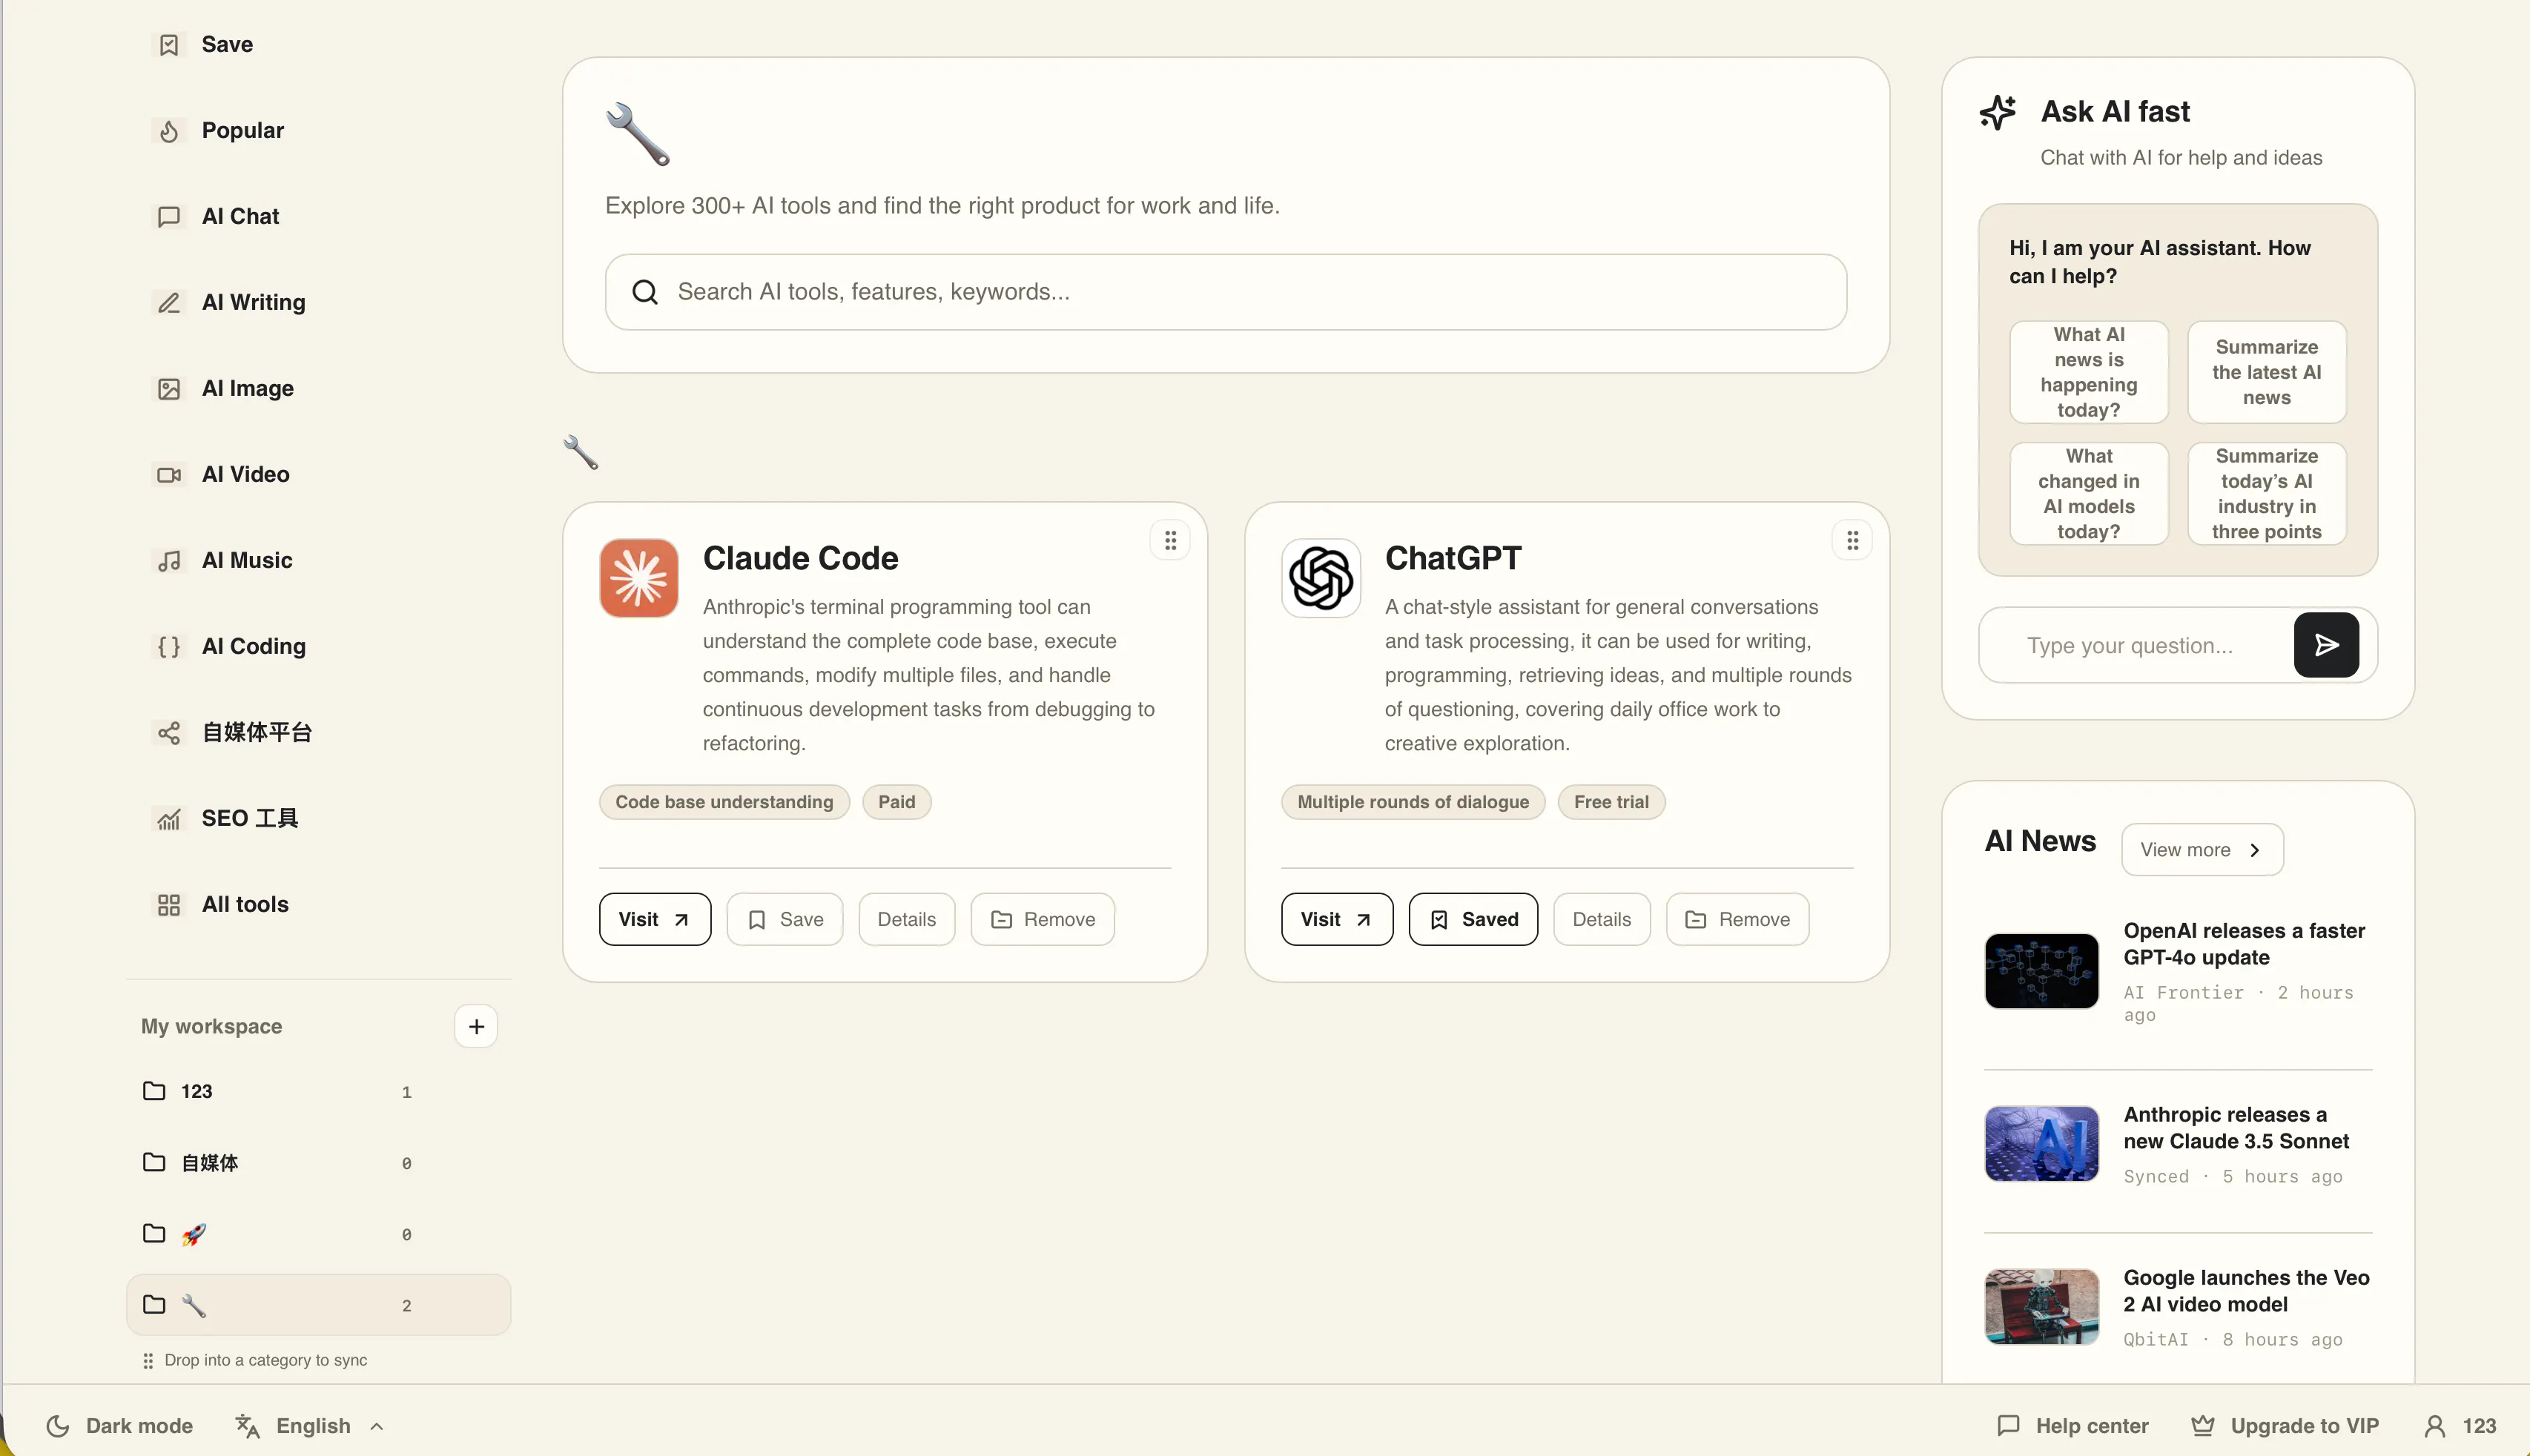Click the Claude Code logo
2530x1456 pixels.
(638, 578)
